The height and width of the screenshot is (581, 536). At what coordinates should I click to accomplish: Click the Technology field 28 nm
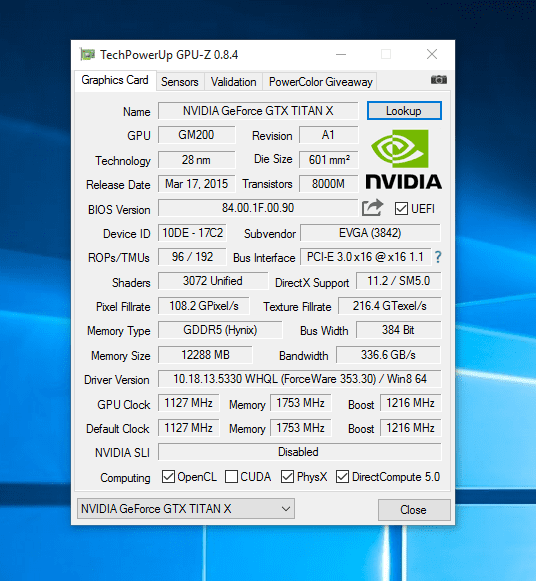(x=196, y=160)
